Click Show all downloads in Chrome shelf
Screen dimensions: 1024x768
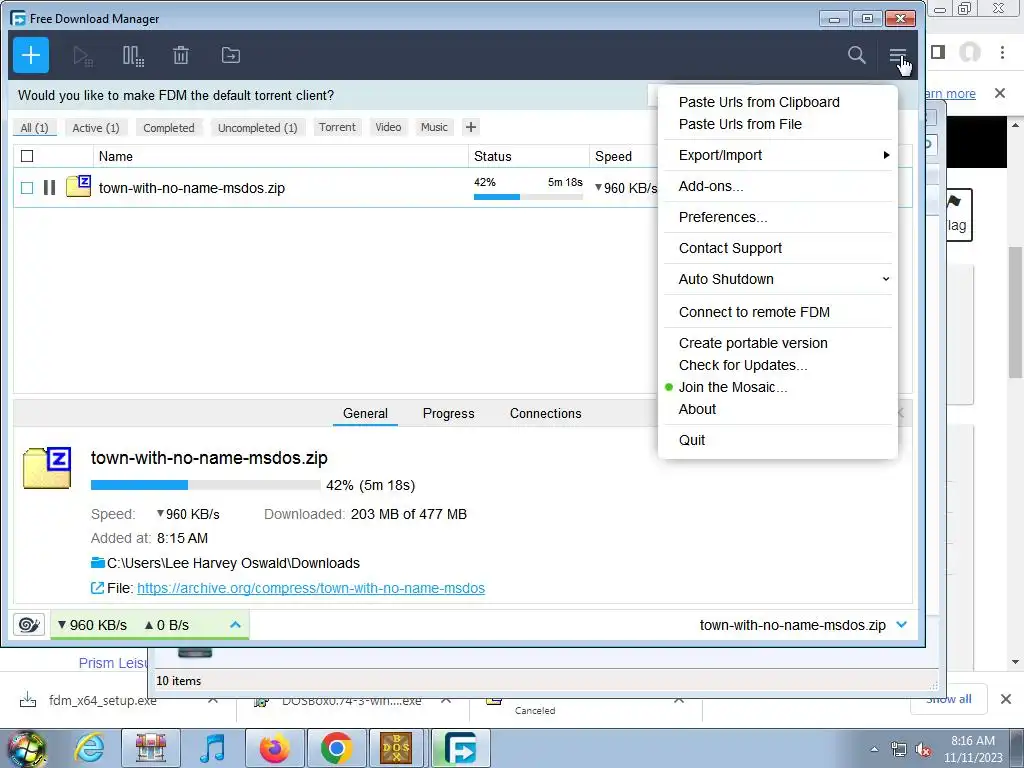948,699
